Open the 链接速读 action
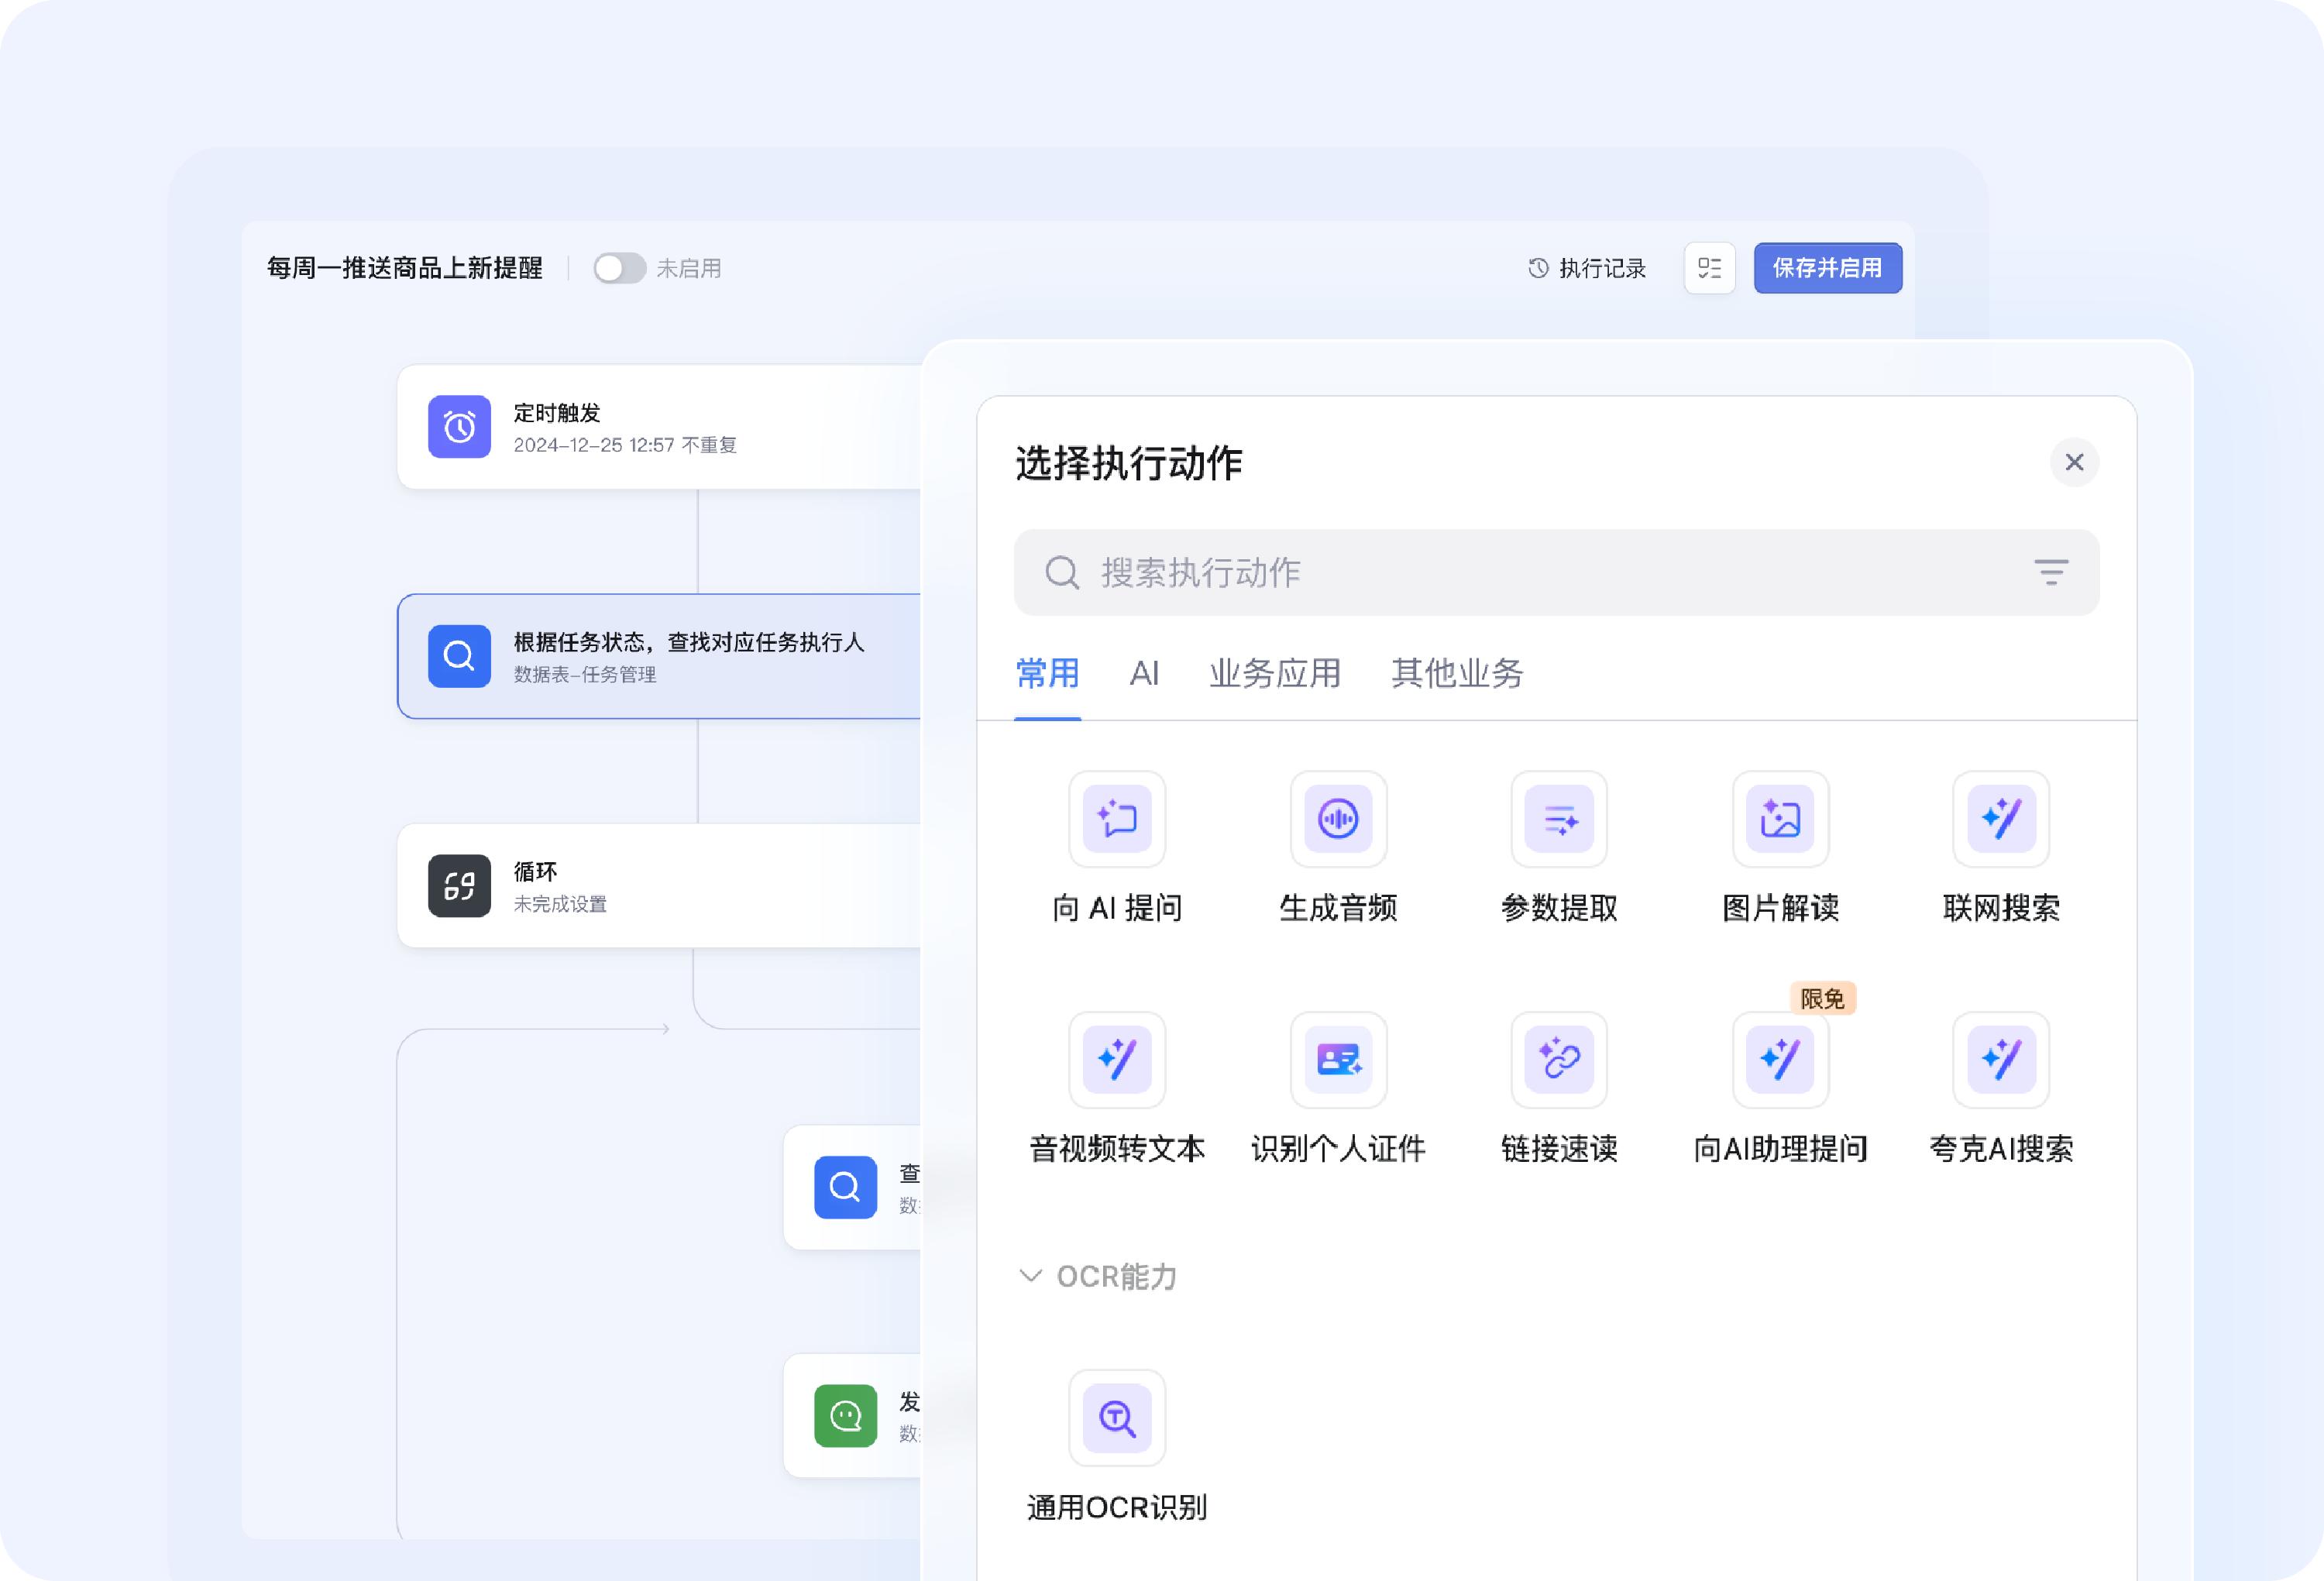This screenshot has width=2324, height=1581. [1558, 1060]
